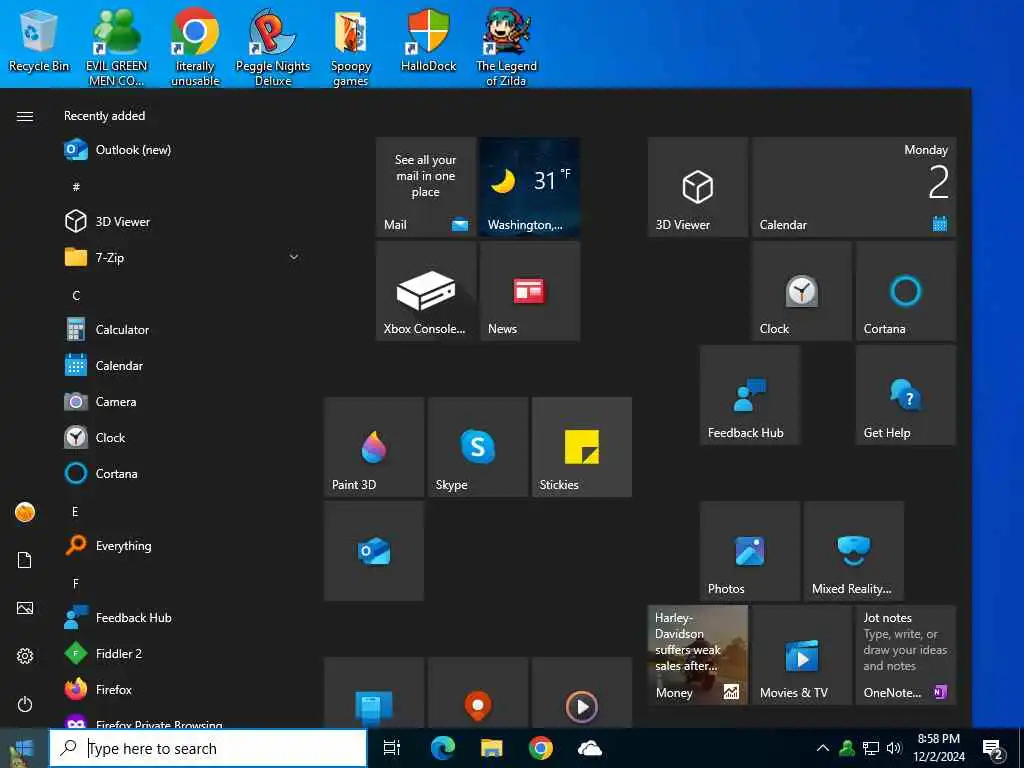Open the Clock tile

pyautogui.click(x=801, y=291)
